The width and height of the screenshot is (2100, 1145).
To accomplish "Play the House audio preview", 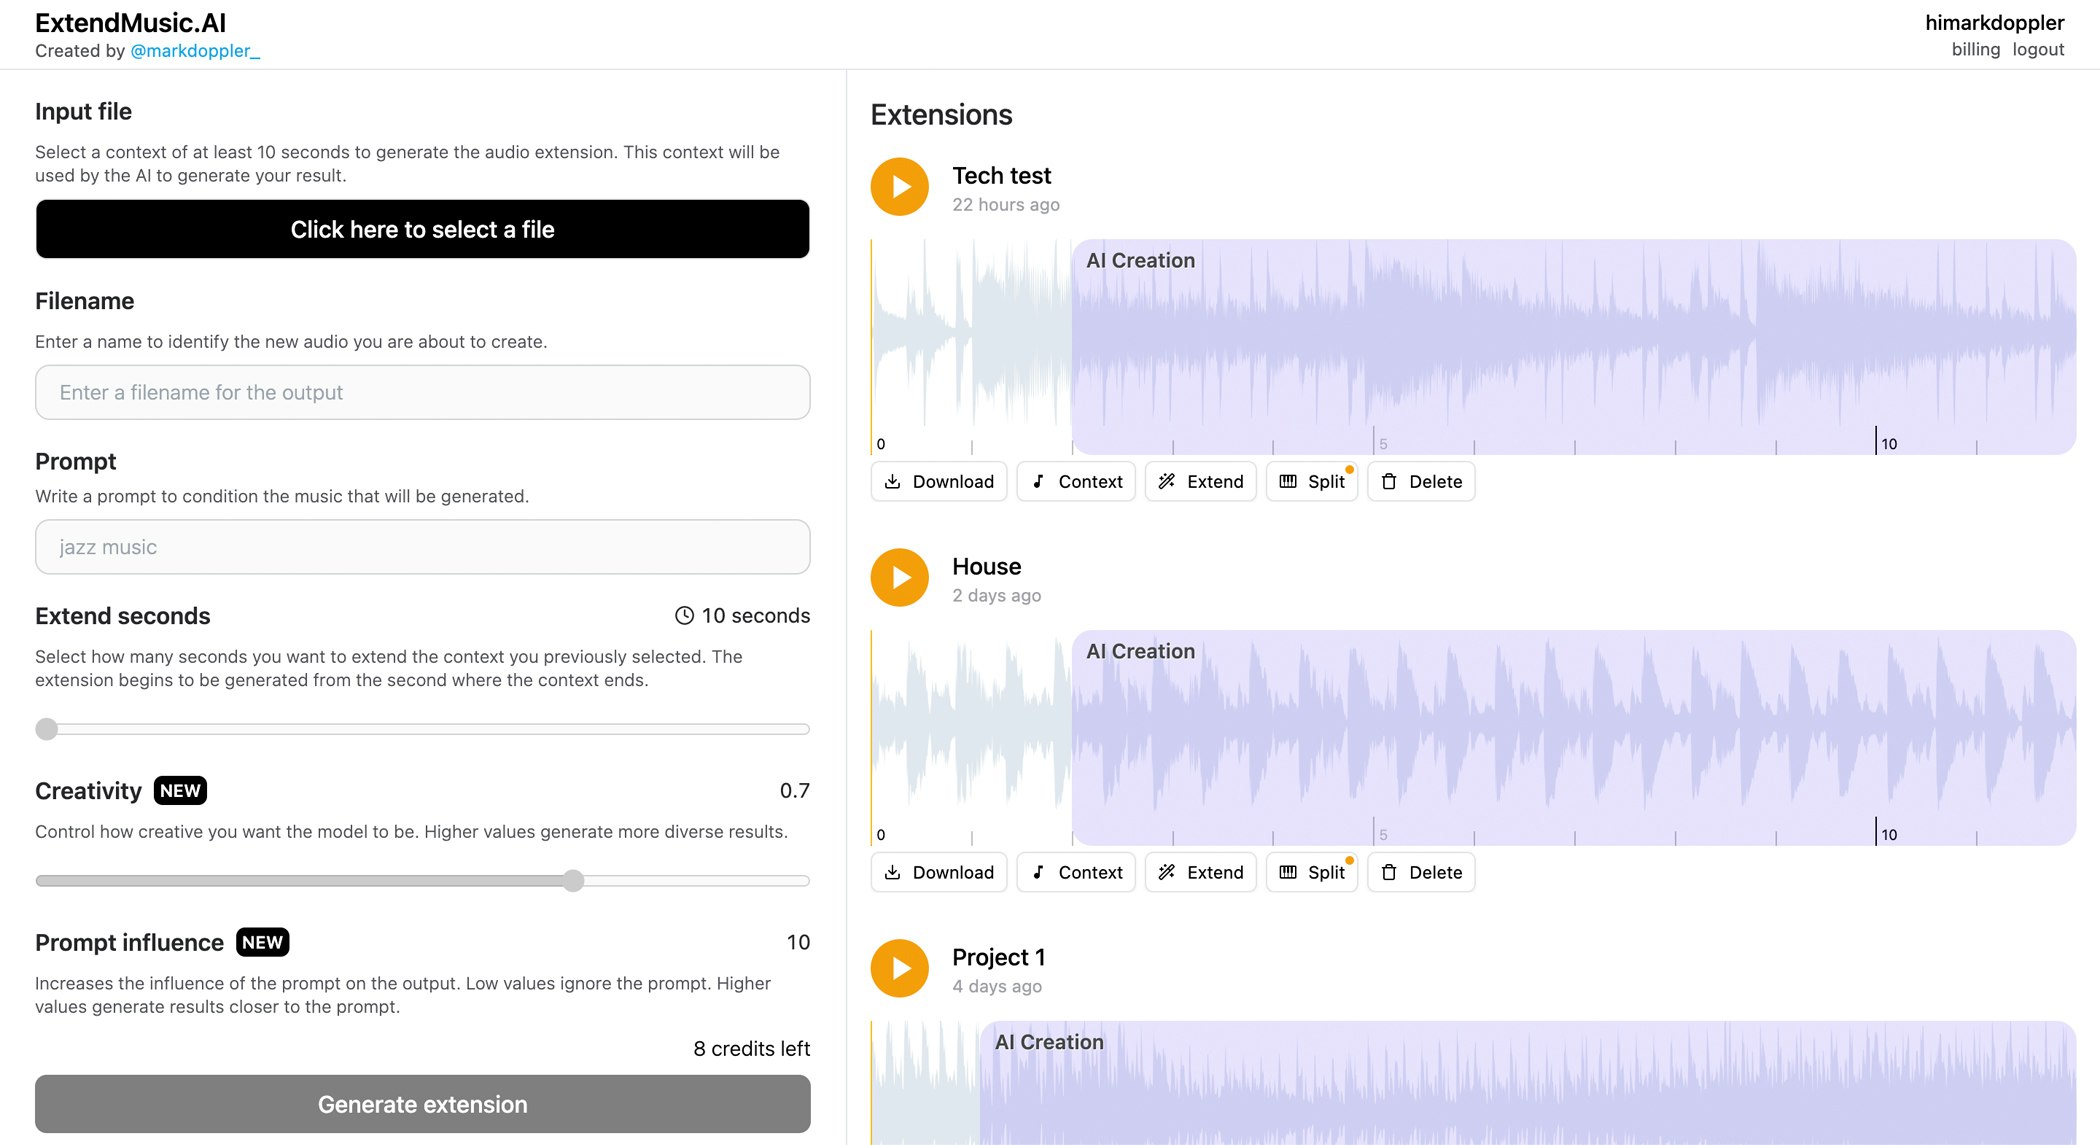I will [x=898, y=577].
